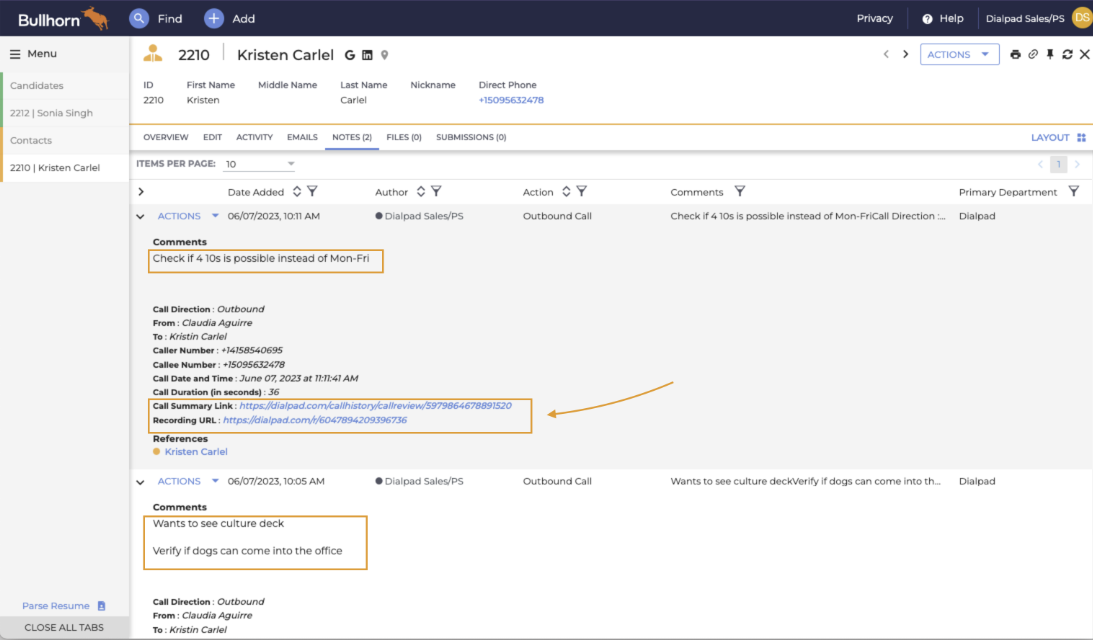Switch to the EDIT tab
The image size is (1093, 640).
[213, 137]
